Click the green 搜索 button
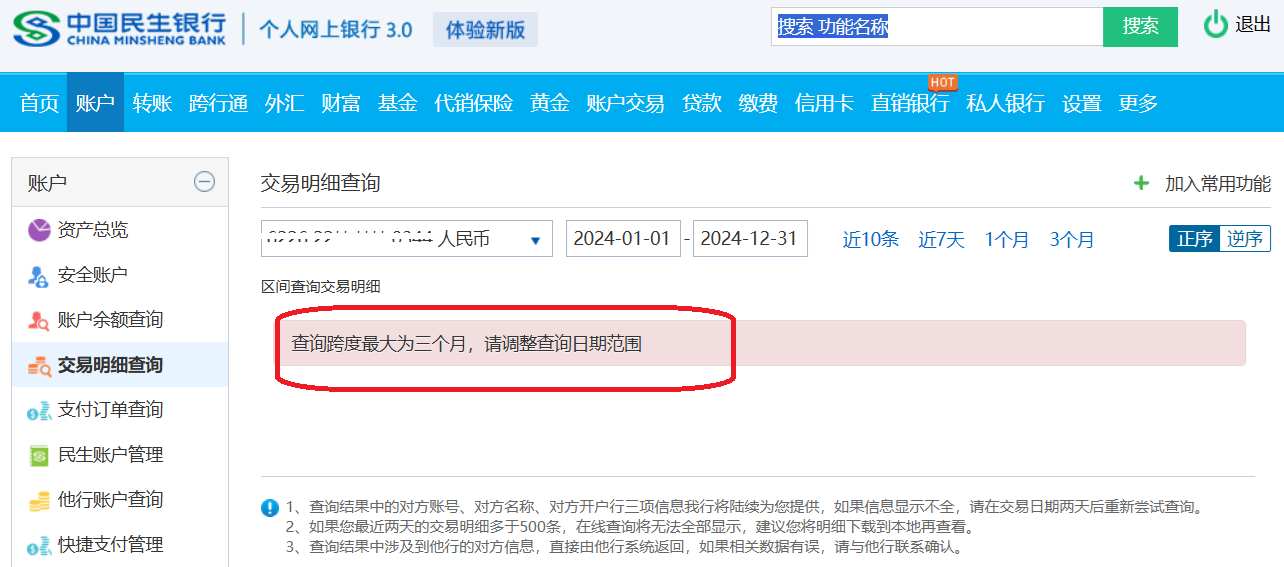Viewport: 1284px width, 567px height. [1140, 27]
